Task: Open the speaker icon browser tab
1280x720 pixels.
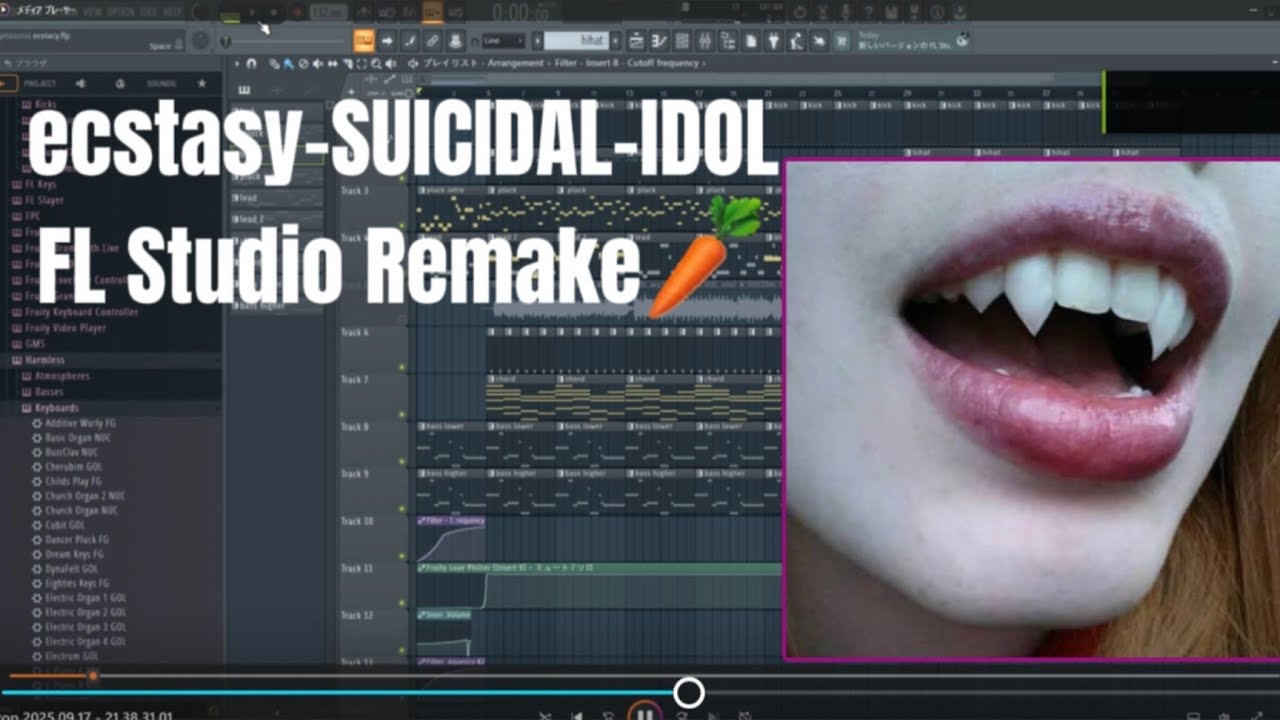Action: [x=81, y=84]
